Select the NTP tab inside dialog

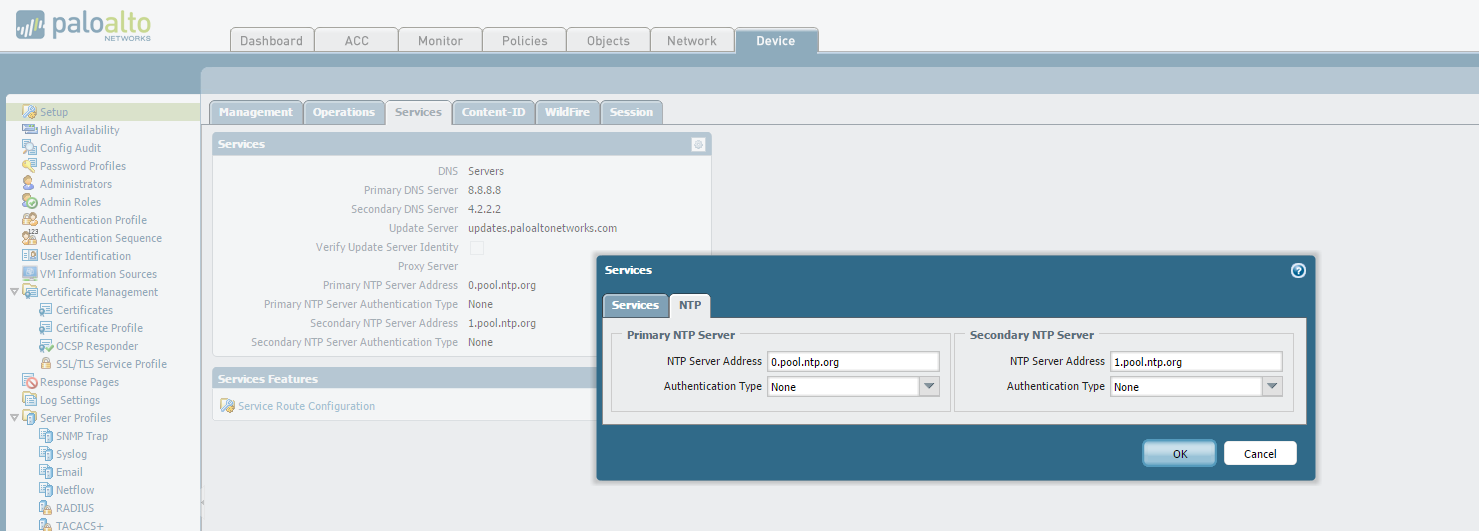[x=690, y=305]
